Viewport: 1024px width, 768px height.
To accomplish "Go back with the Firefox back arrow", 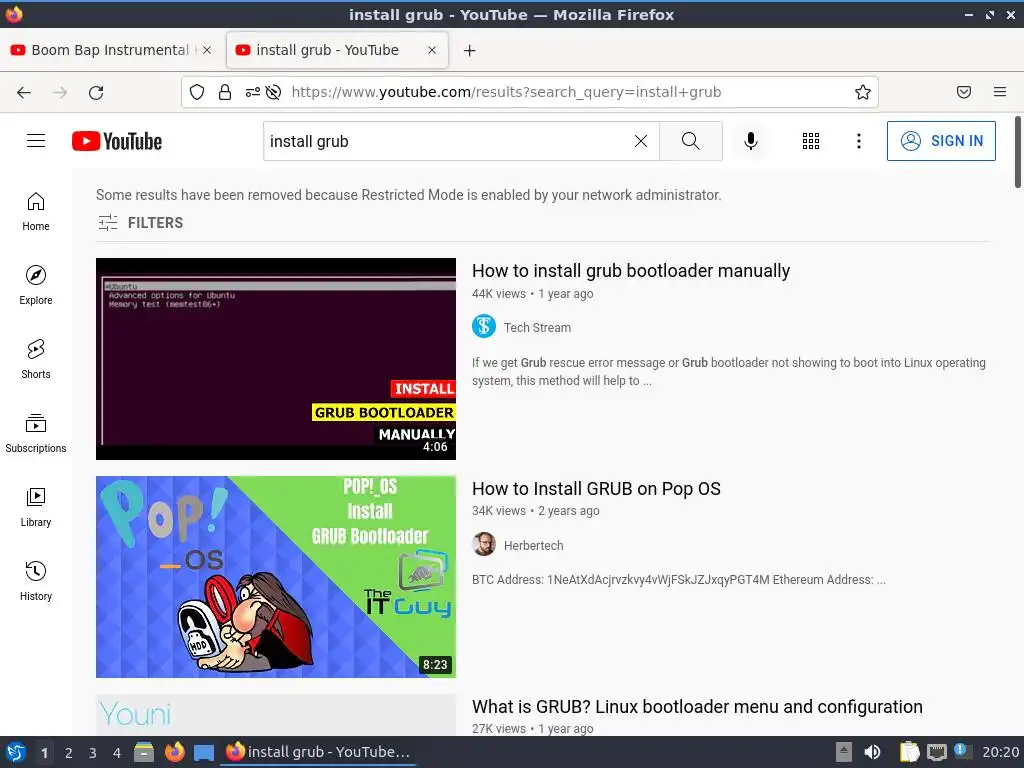I will [x=24, y=93].
